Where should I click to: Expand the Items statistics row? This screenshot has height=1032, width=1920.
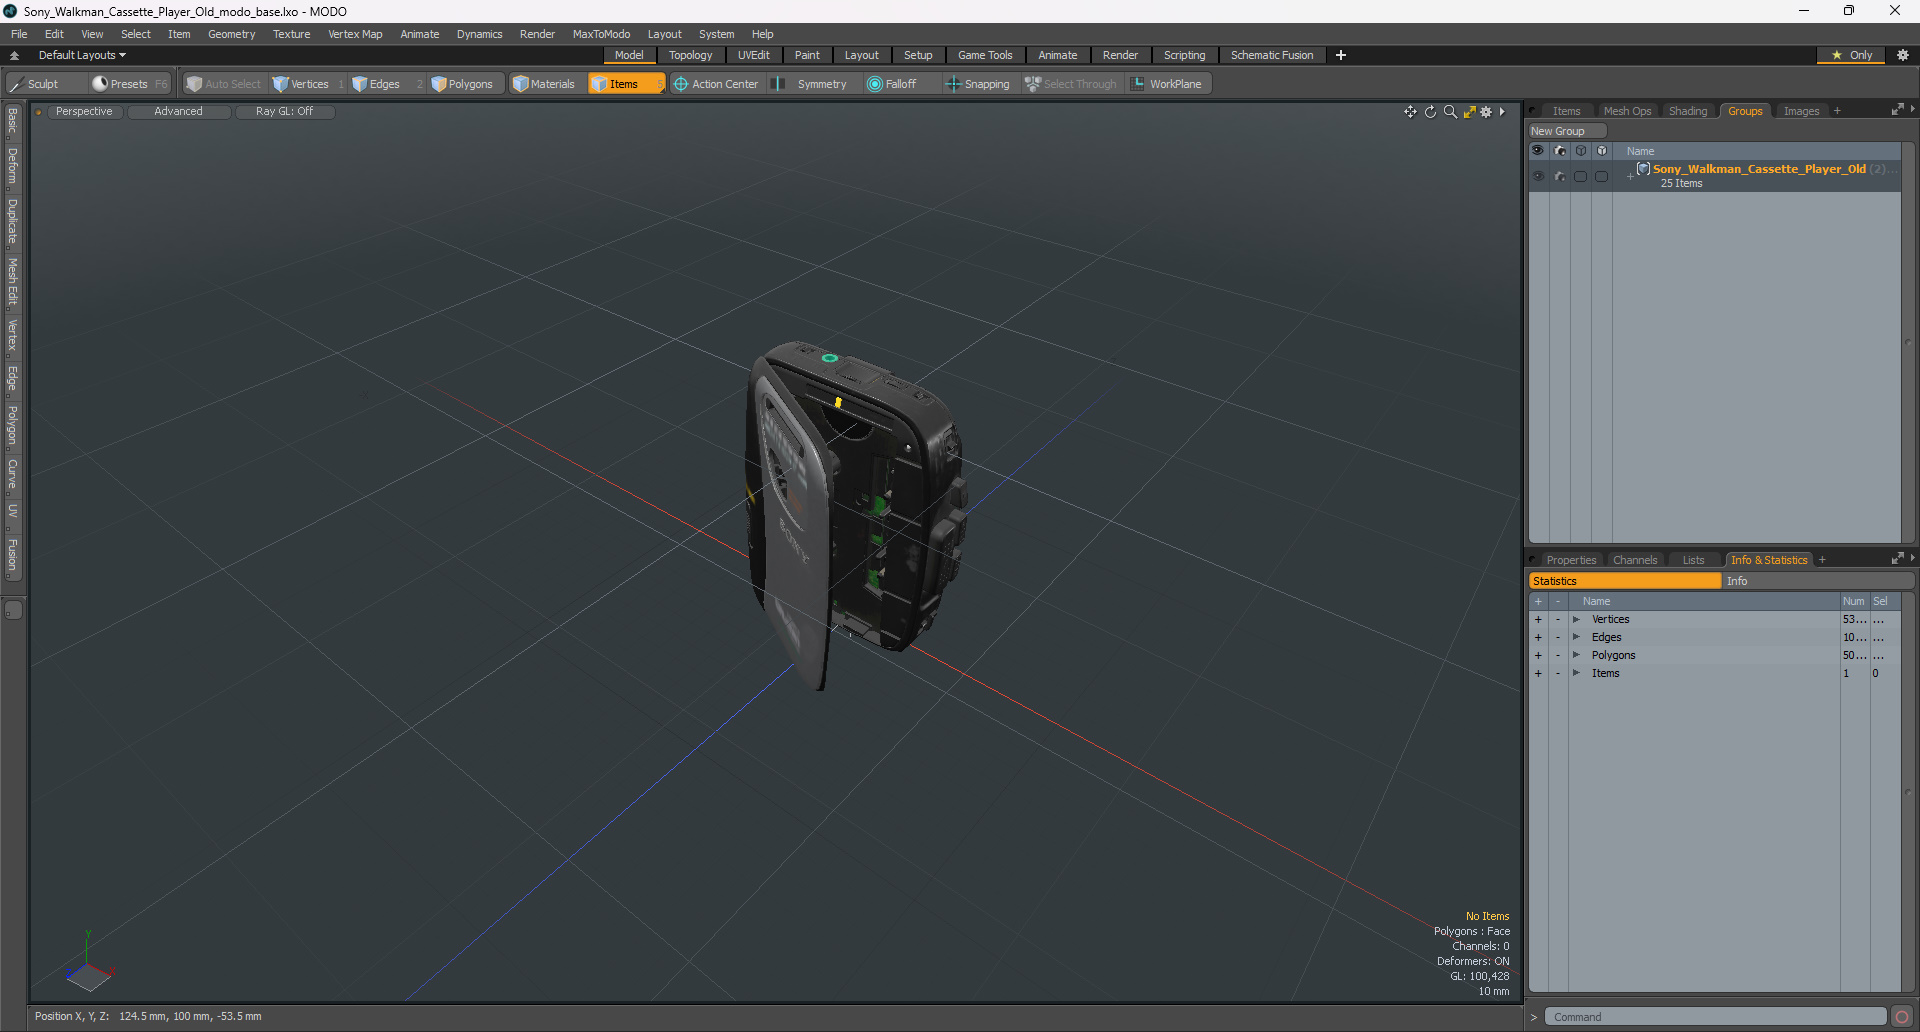click(1577, 674)
